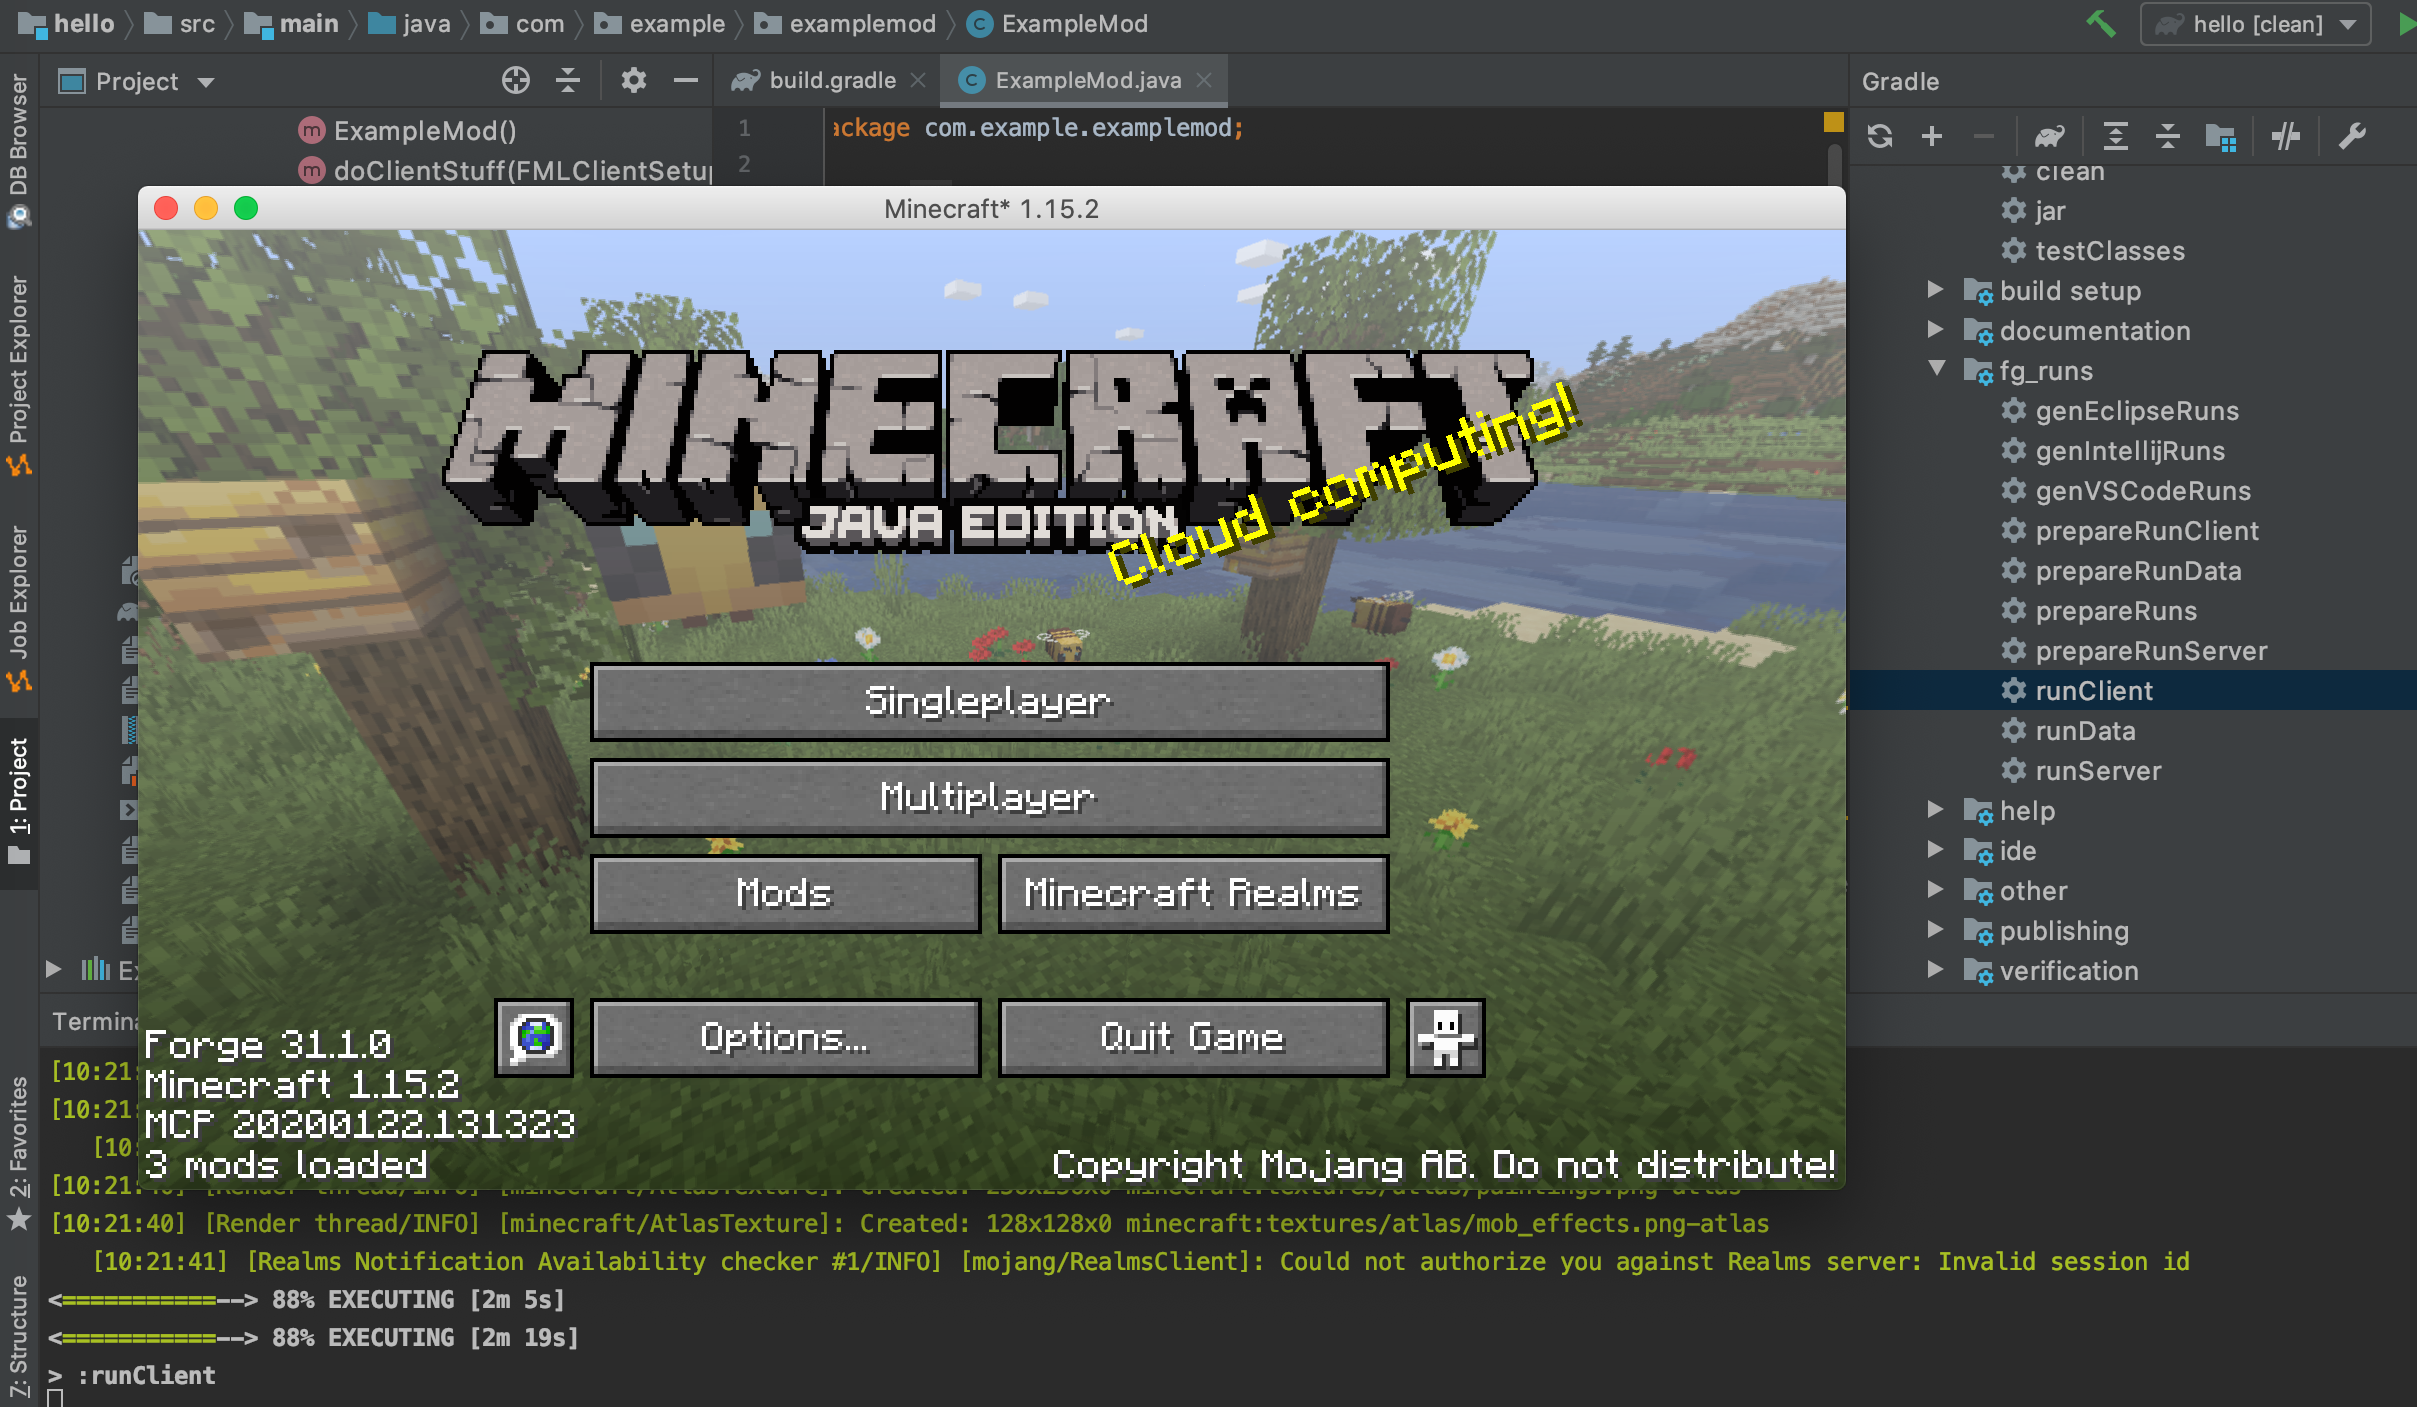Expand the other task group

(1936, 890)
